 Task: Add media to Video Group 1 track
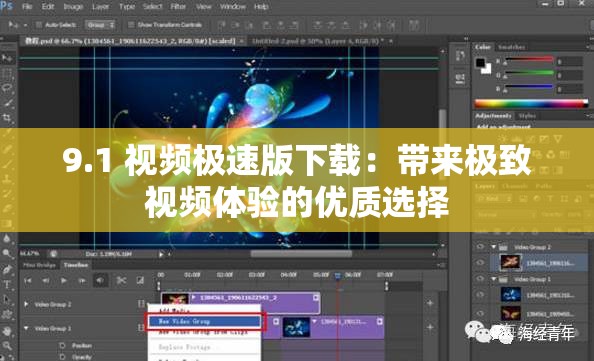point(430,327)
